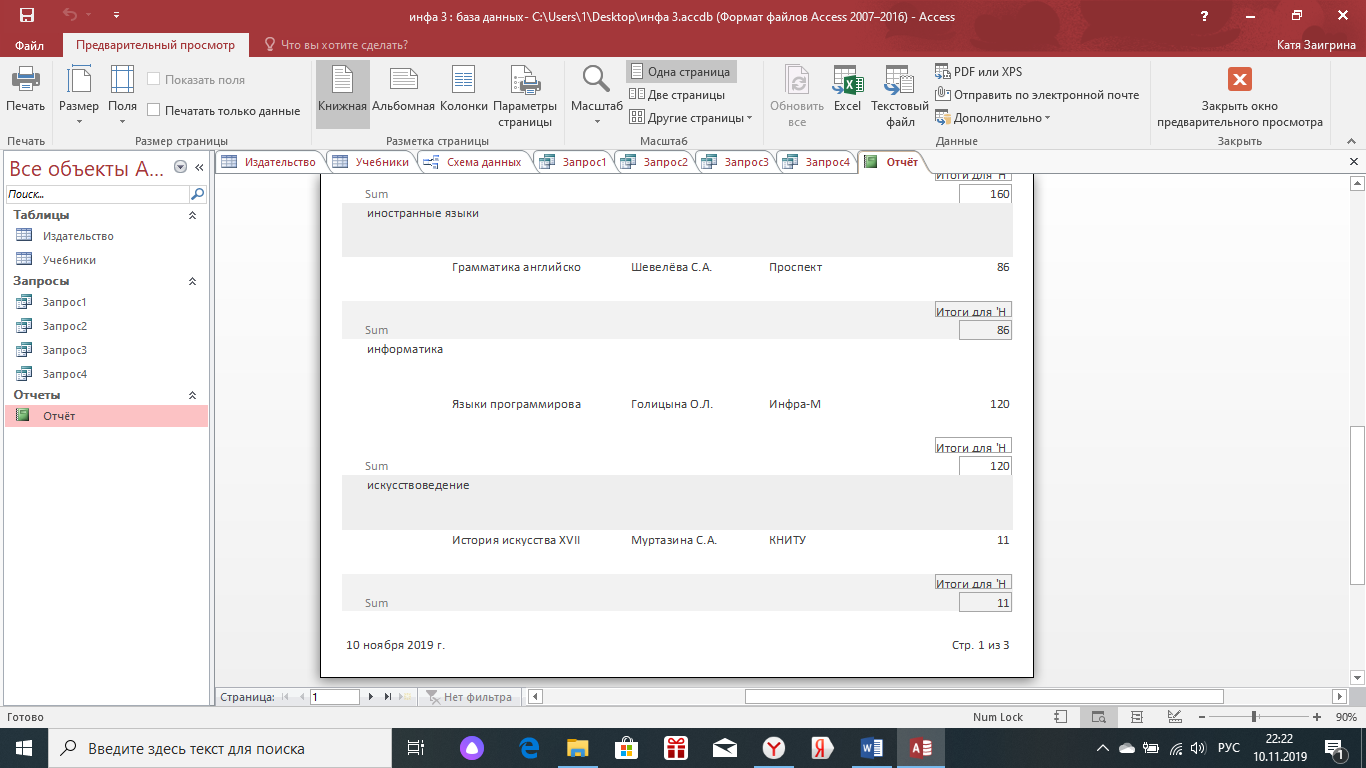This screenshot has height=768, width=1366.
Task: Export to Текстовый файл
Action: click(899, 96)
